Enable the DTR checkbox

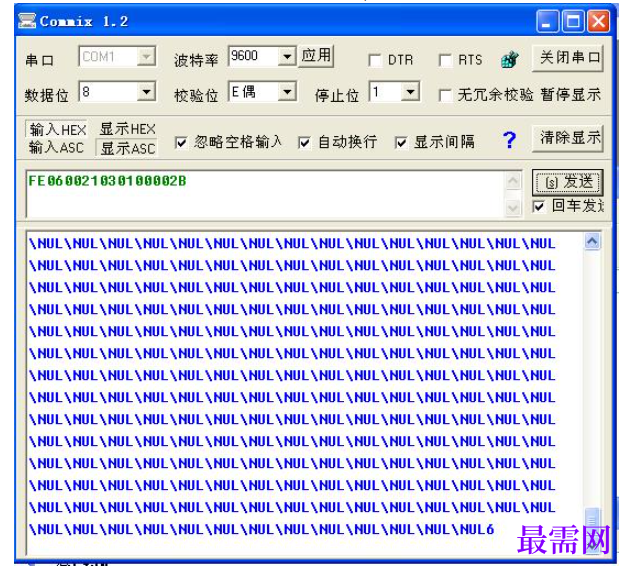click(x=375, y=61)
